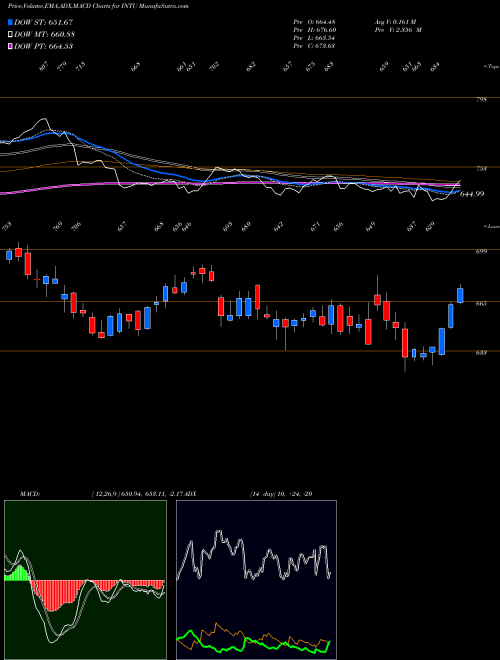Viewport: 500px width, 660px height.
Task: Click the thick blue EMA line end
Action: (457, 191)
